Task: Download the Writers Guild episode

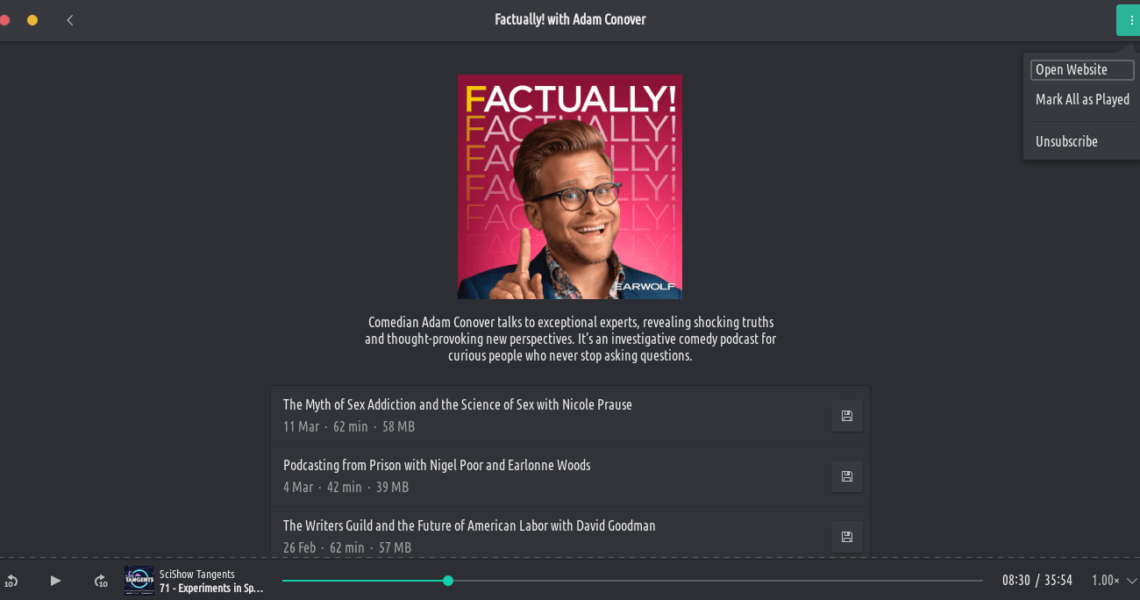Action: pyautogui.click(x=847, y=537)
